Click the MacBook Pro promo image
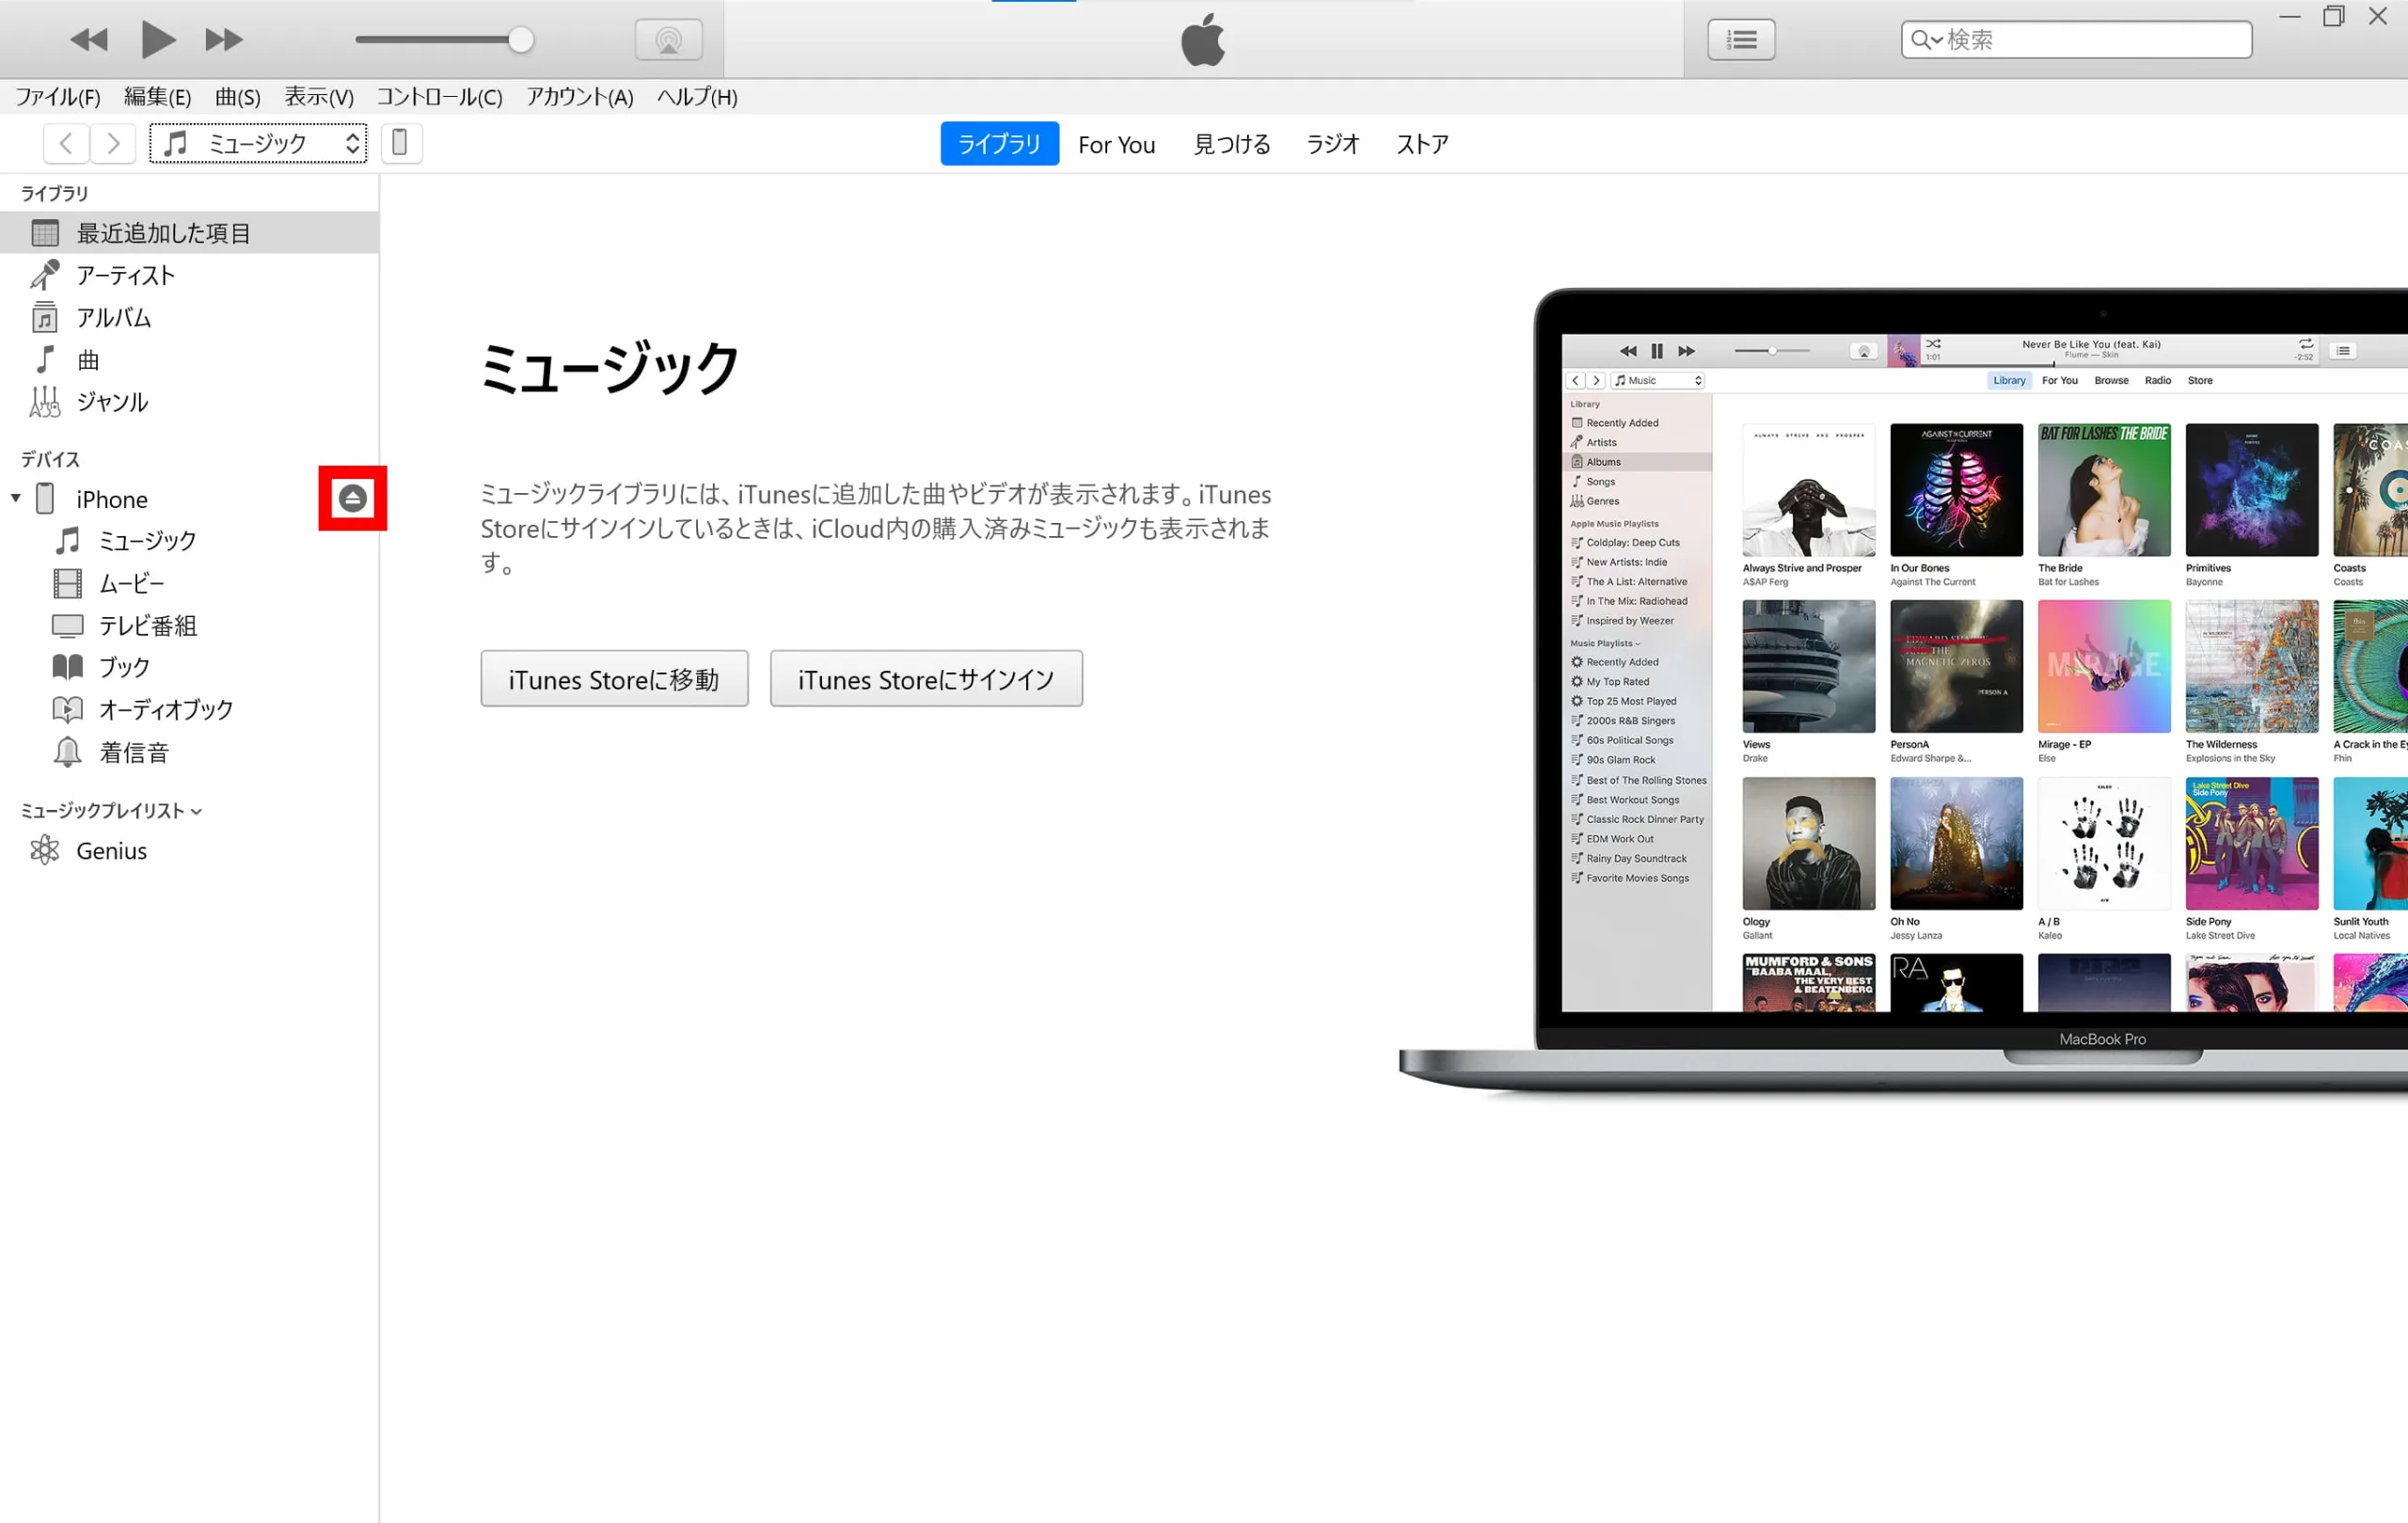Image resolution: width=2408 pixels, height=1523 pixels. (x=1903, y=695)
